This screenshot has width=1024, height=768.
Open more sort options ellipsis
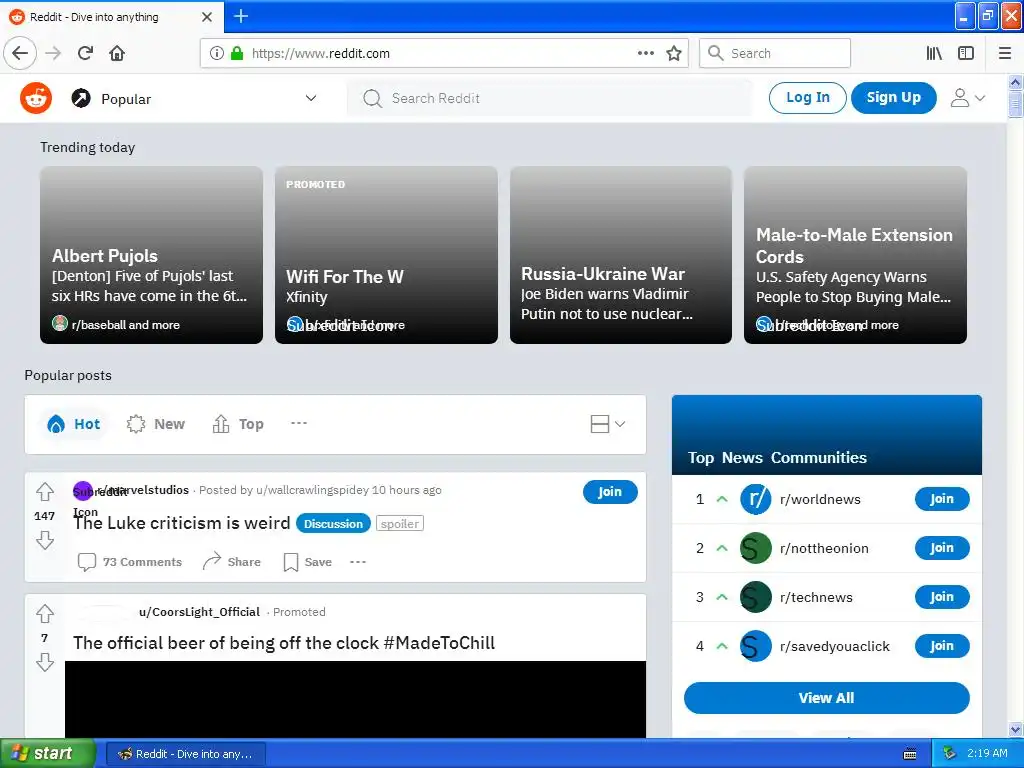(x=298, y=423)
